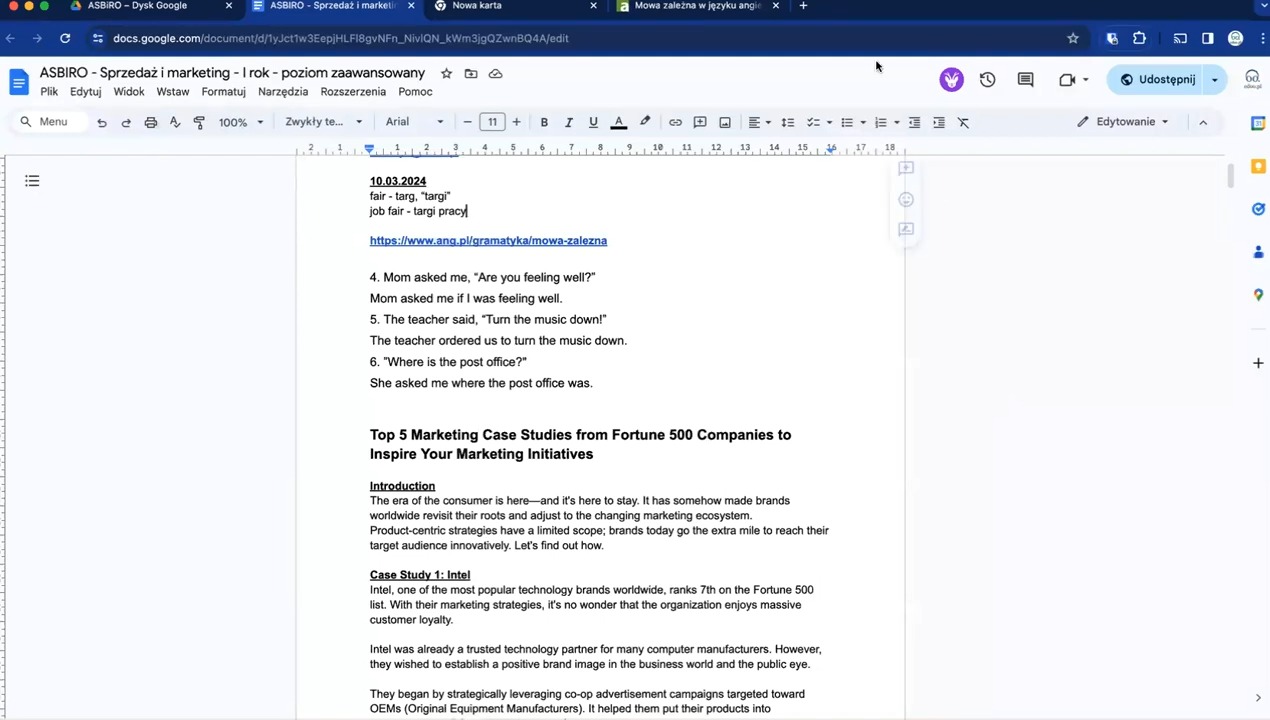This screenshot has width=1270, height=720.
Task: Open the Rozszerzenia menu
Action: [x=353, y=92]
